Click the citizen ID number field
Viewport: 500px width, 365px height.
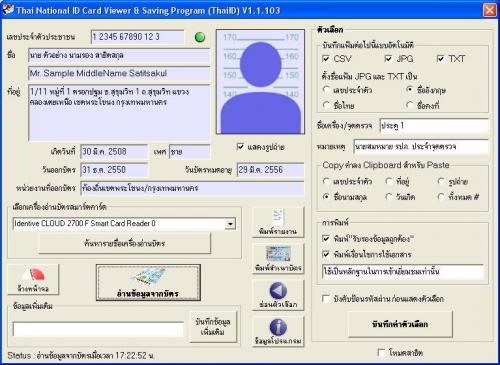pyautogui.click(x=137, y=37)
